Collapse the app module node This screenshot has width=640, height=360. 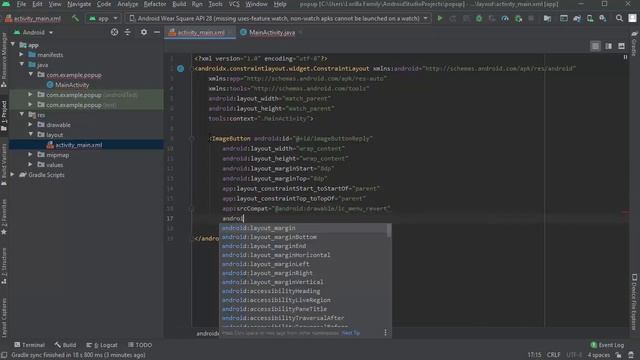point(13,44)
